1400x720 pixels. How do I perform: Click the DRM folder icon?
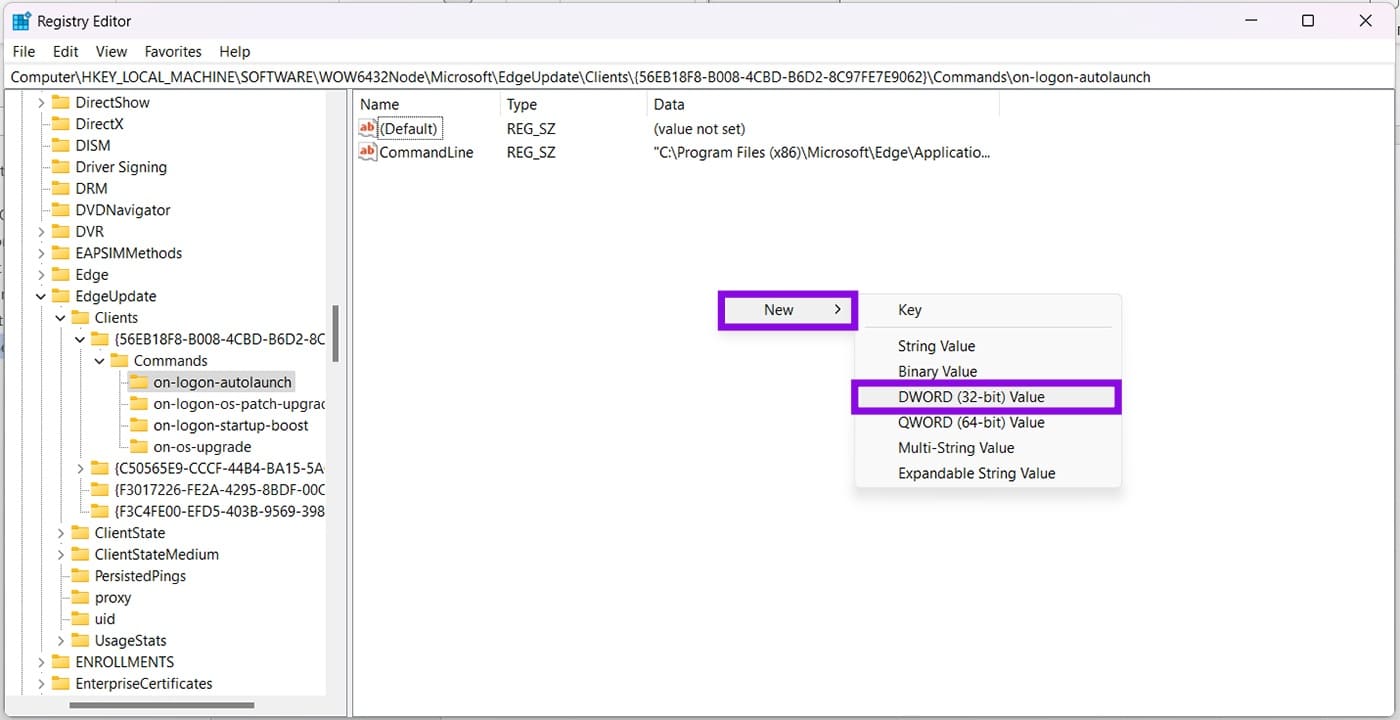click(60, 188)
